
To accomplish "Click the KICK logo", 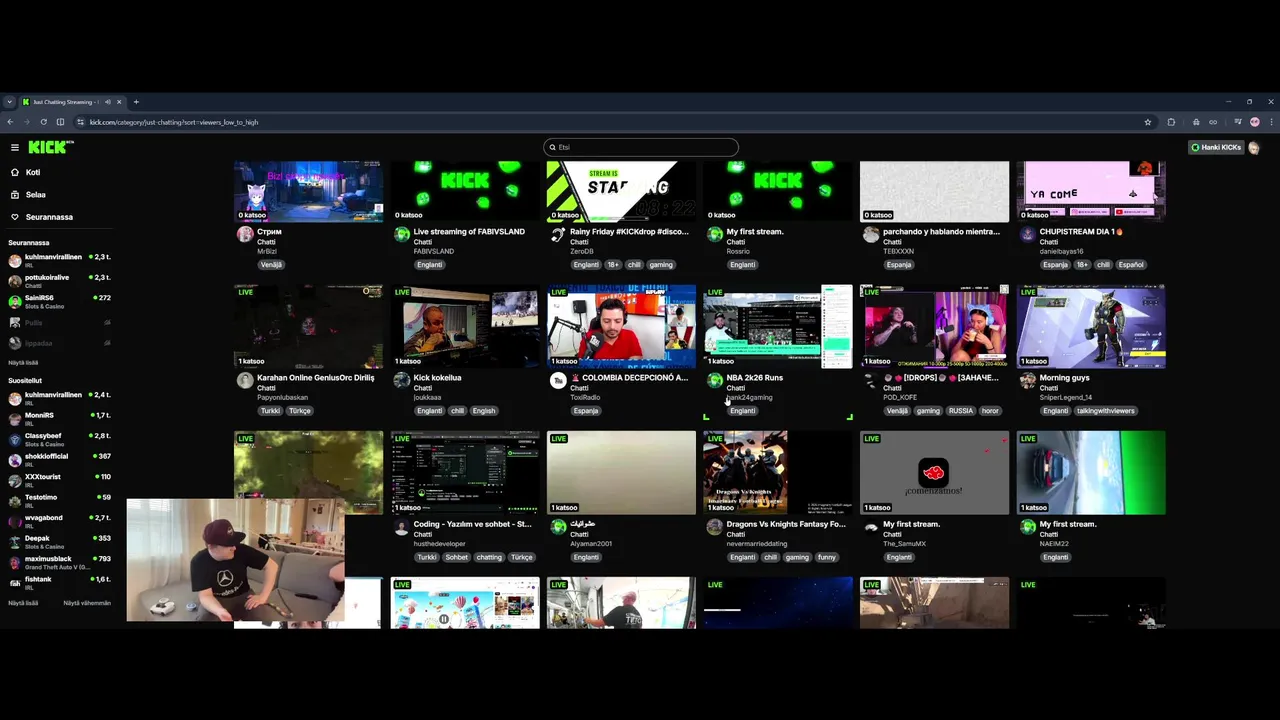I will coord(50,147).
